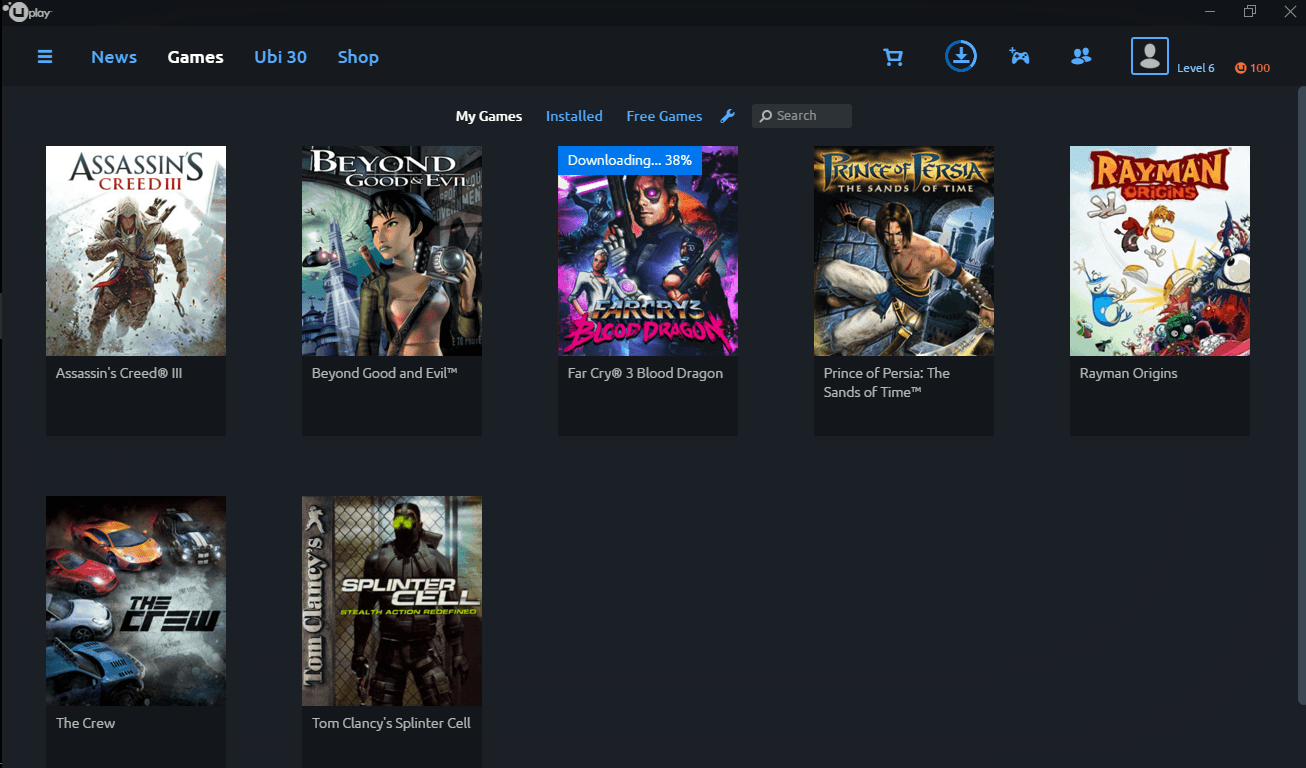1306x768 pixels.
Task: Open Assassin's Creed III cover
Action: [136, 251]
